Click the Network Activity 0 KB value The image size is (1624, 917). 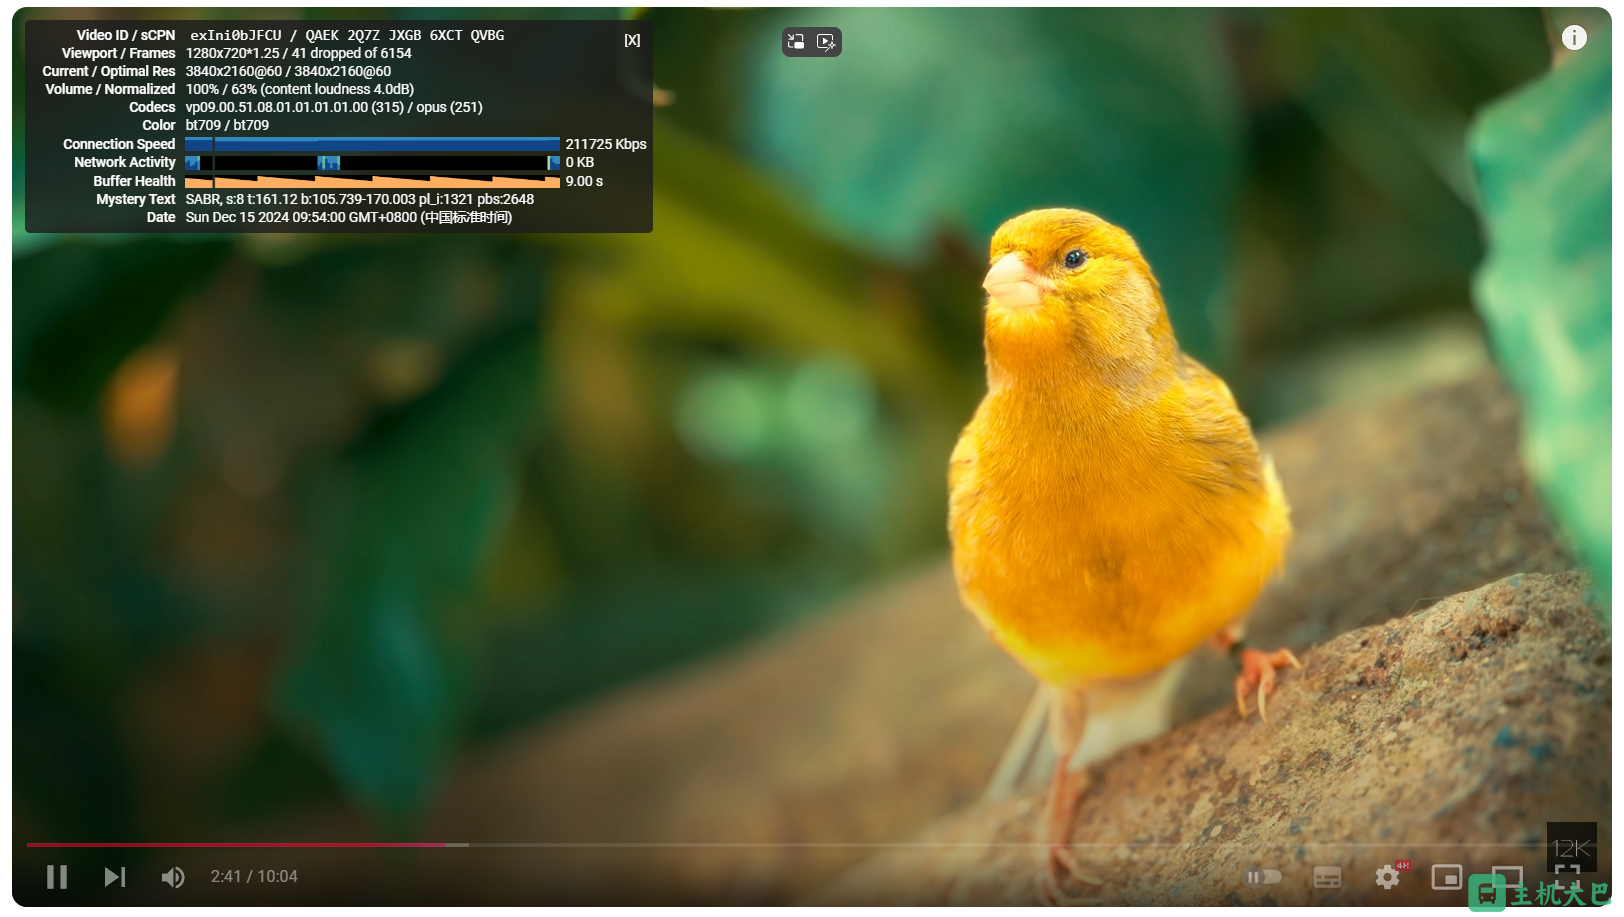pos(580,162)
